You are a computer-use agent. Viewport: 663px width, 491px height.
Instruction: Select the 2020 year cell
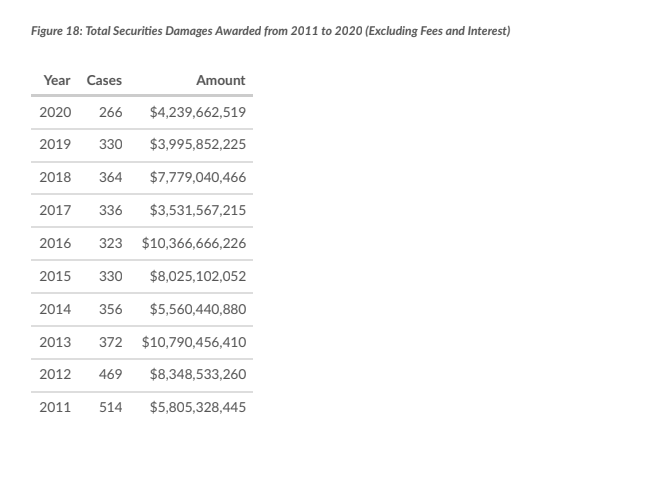pos(55,113)
